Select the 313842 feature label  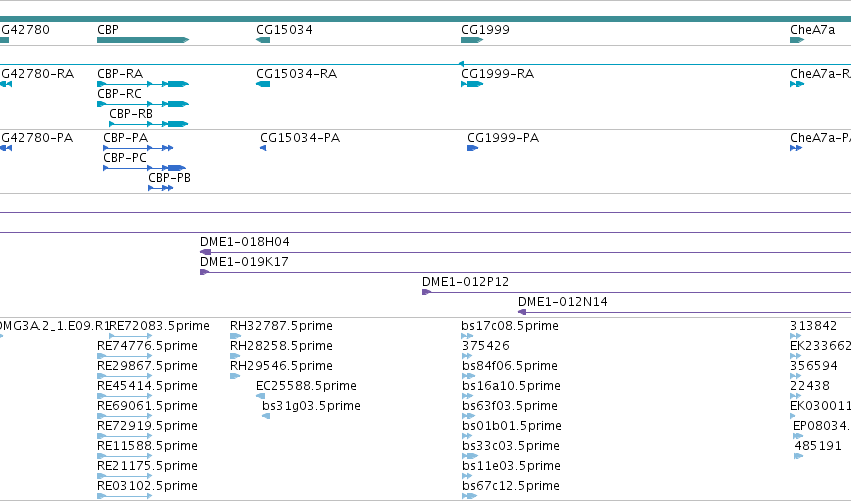tap(814, 326)
